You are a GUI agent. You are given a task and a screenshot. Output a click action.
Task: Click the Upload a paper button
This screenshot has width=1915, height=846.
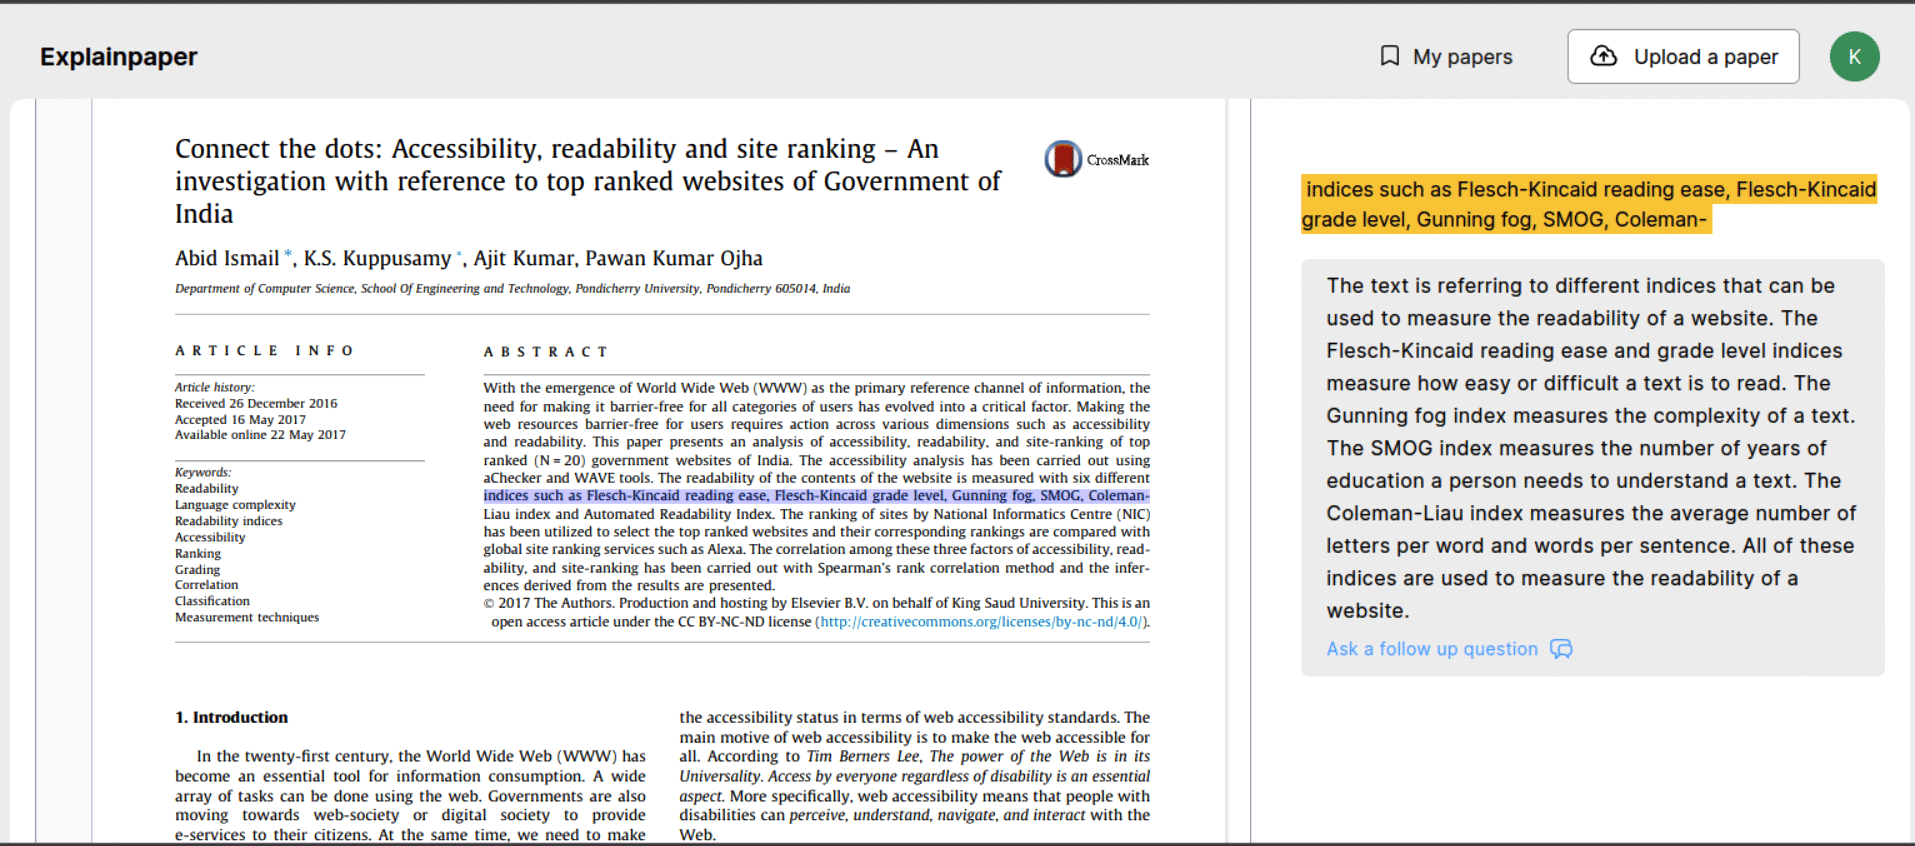[x=1683, y=56]
